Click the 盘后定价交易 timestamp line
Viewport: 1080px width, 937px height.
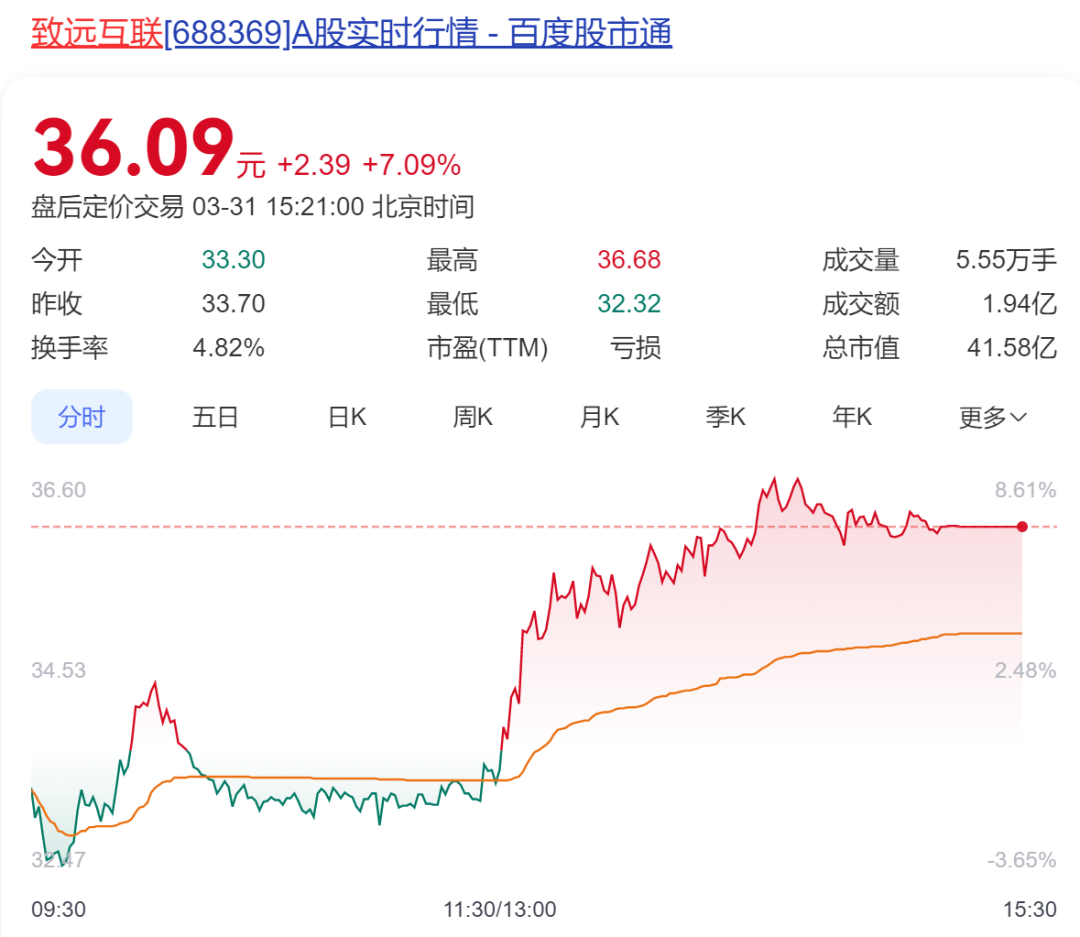253,207
